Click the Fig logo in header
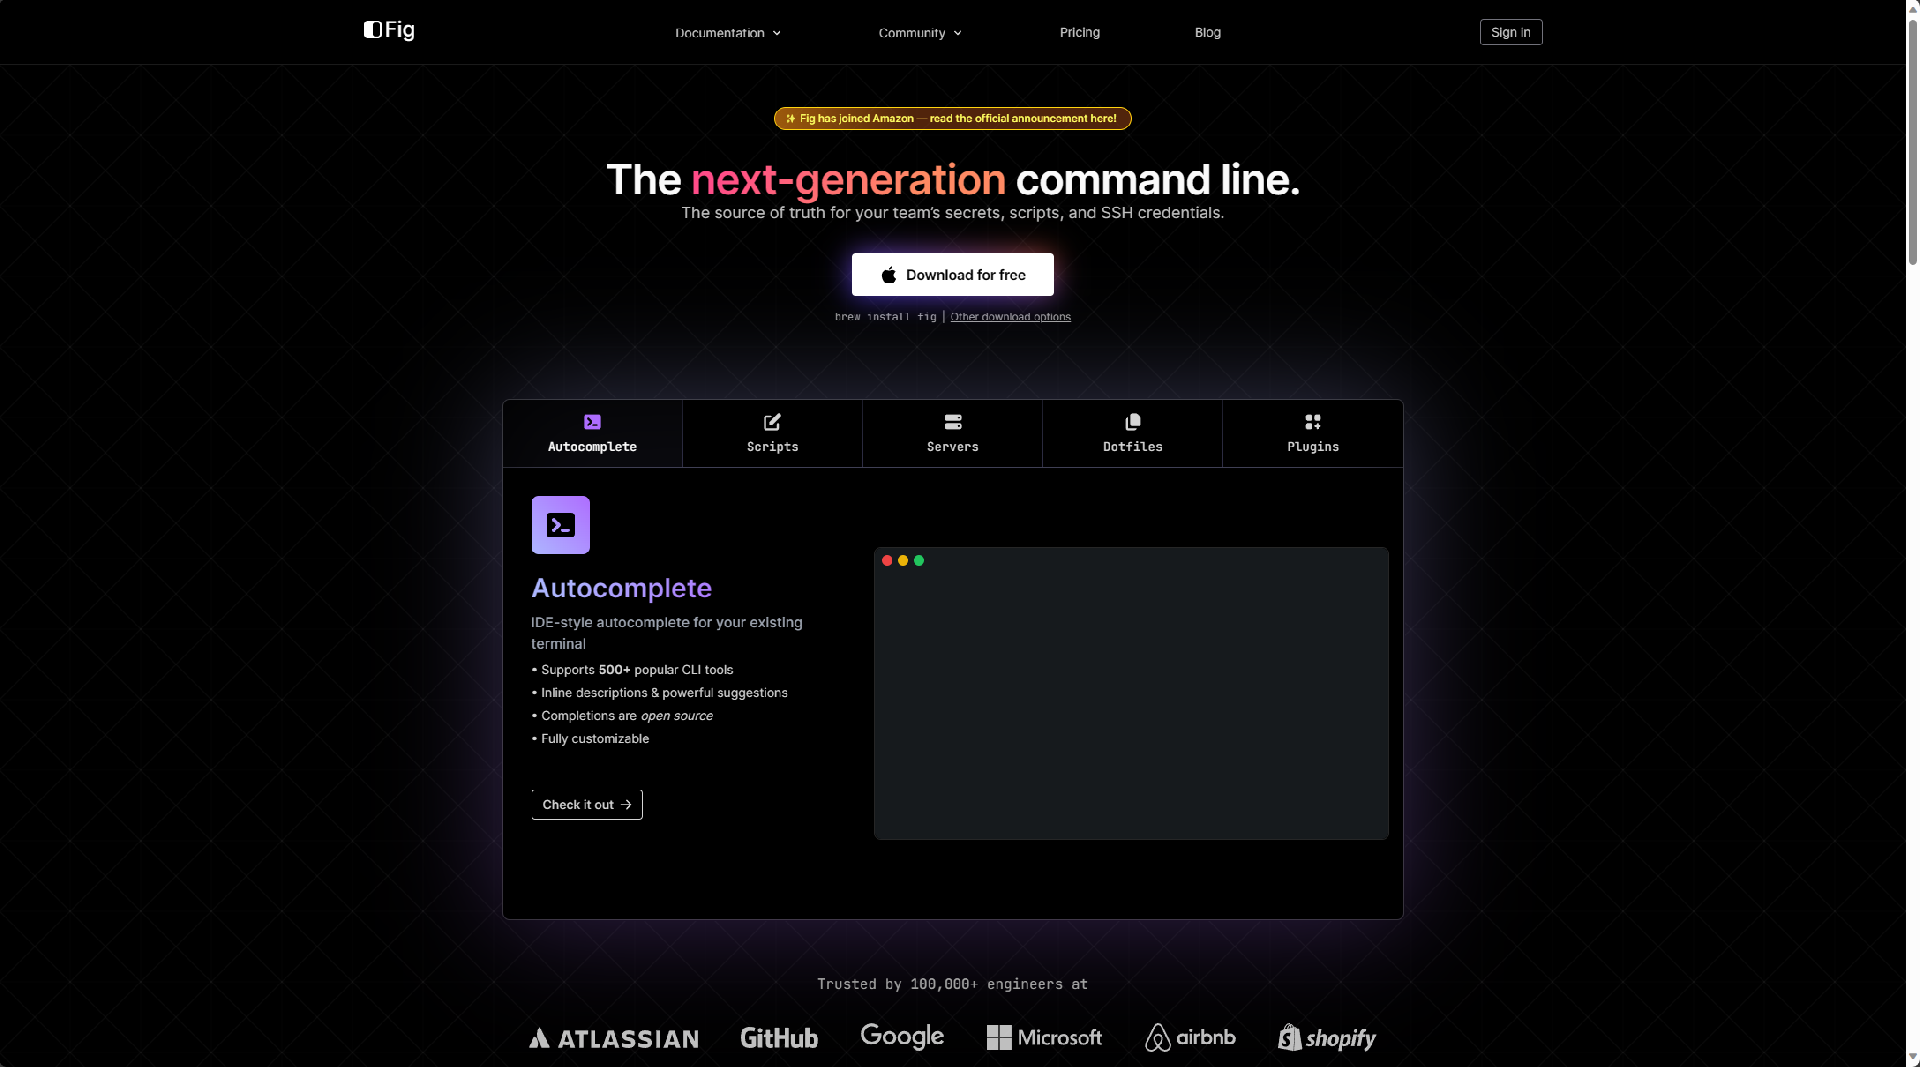The width and height of the screenshot is (1920, 1067). pos(389,30)
